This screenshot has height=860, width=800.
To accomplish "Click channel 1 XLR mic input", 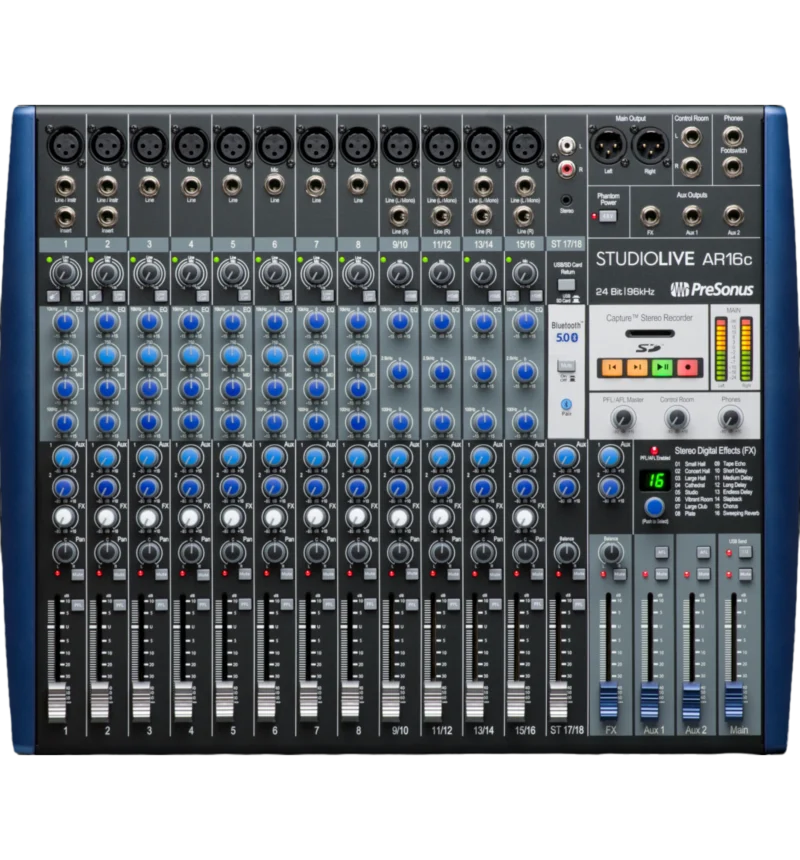I will pos(65,144).
